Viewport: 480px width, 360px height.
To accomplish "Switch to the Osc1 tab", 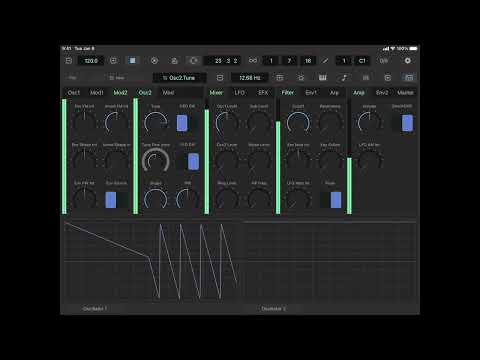I will (74, 92).
